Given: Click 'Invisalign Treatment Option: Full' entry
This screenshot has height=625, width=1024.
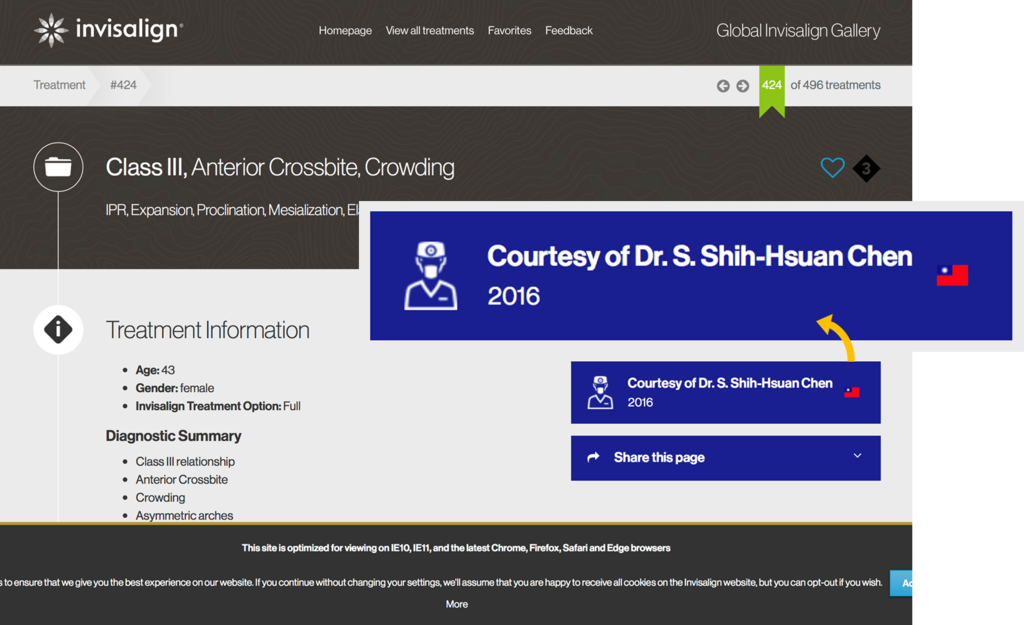Looking at the screenshot, I should [218, 406].
